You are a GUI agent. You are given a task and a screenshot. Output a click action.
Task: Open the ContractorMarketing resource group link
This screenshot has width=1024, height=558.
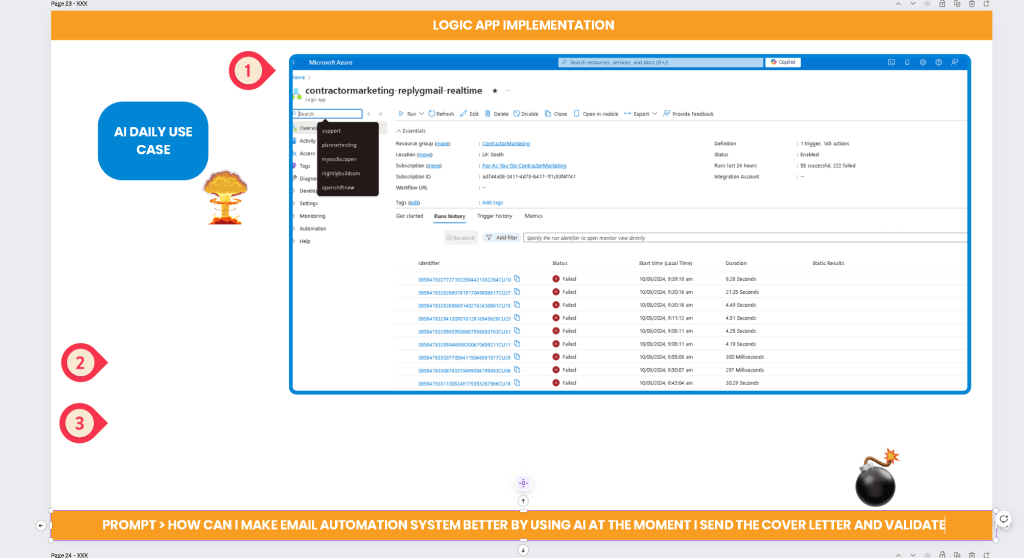[x=505, y=144]
